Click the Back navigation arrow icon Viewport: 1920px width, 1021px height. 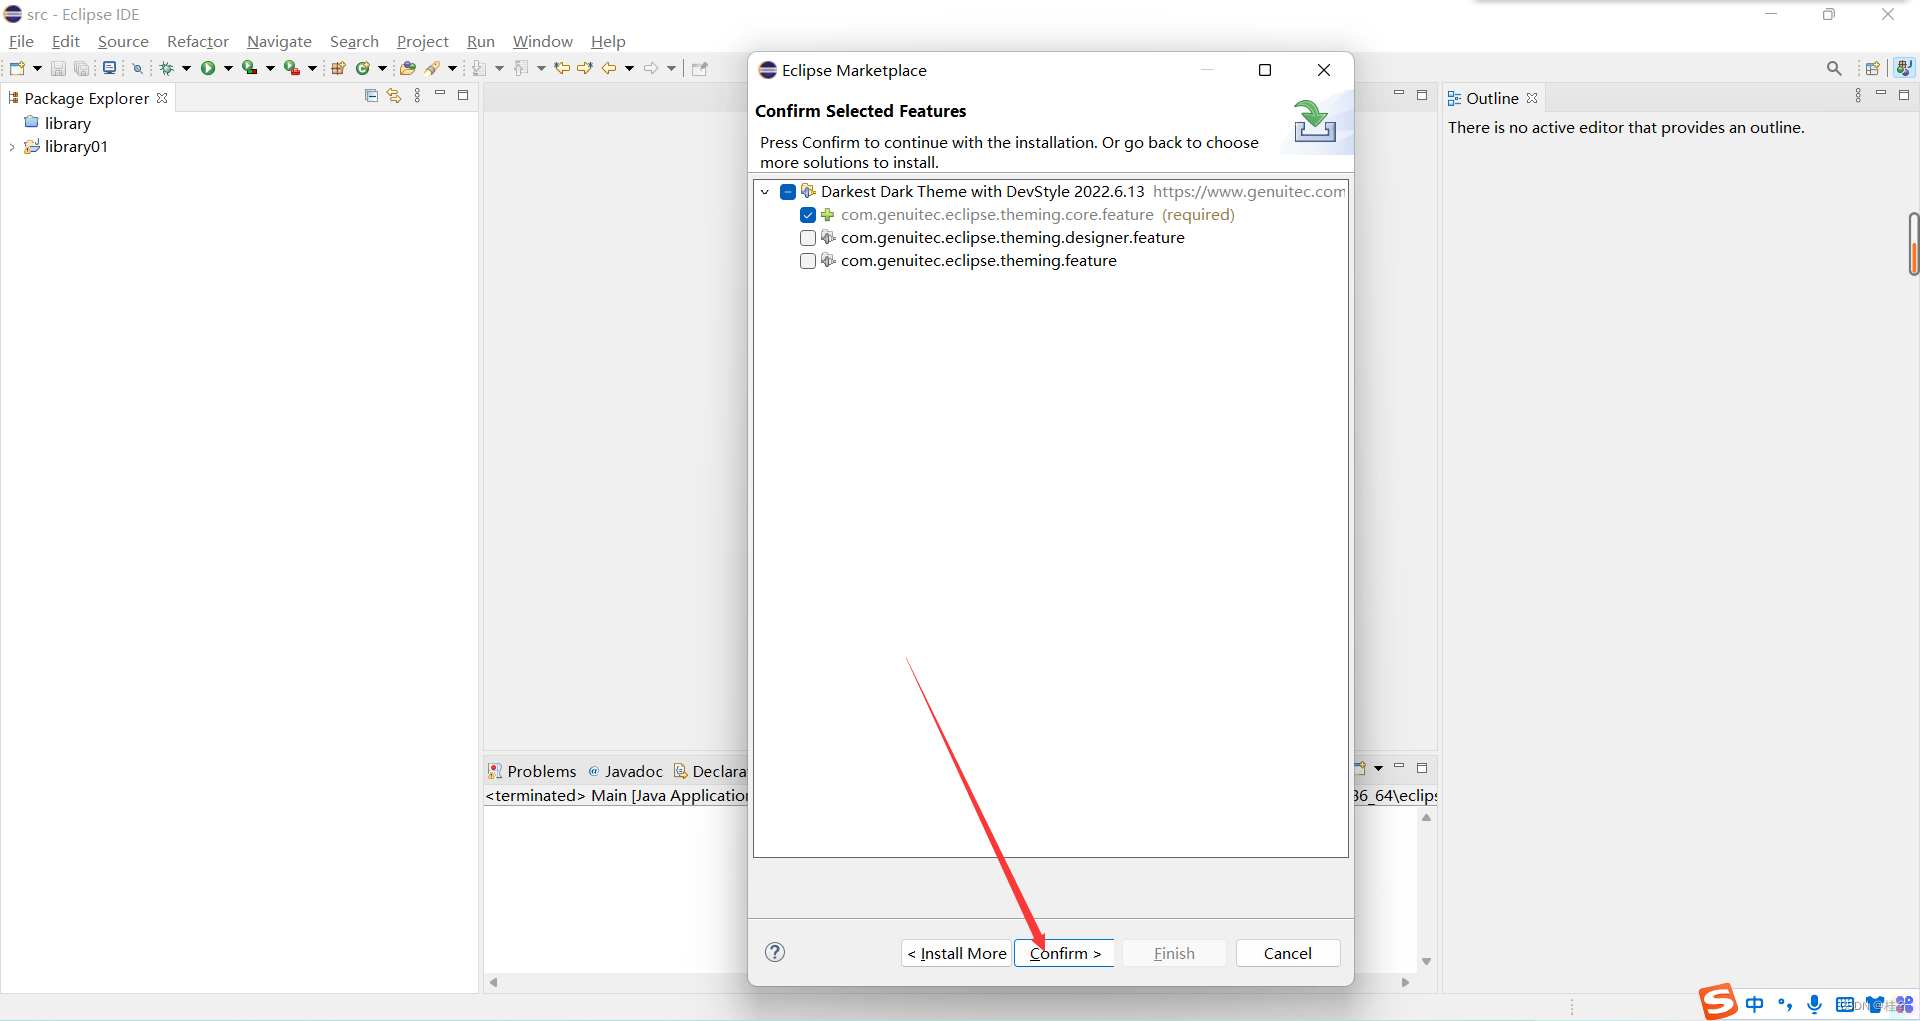coord(609,68)
